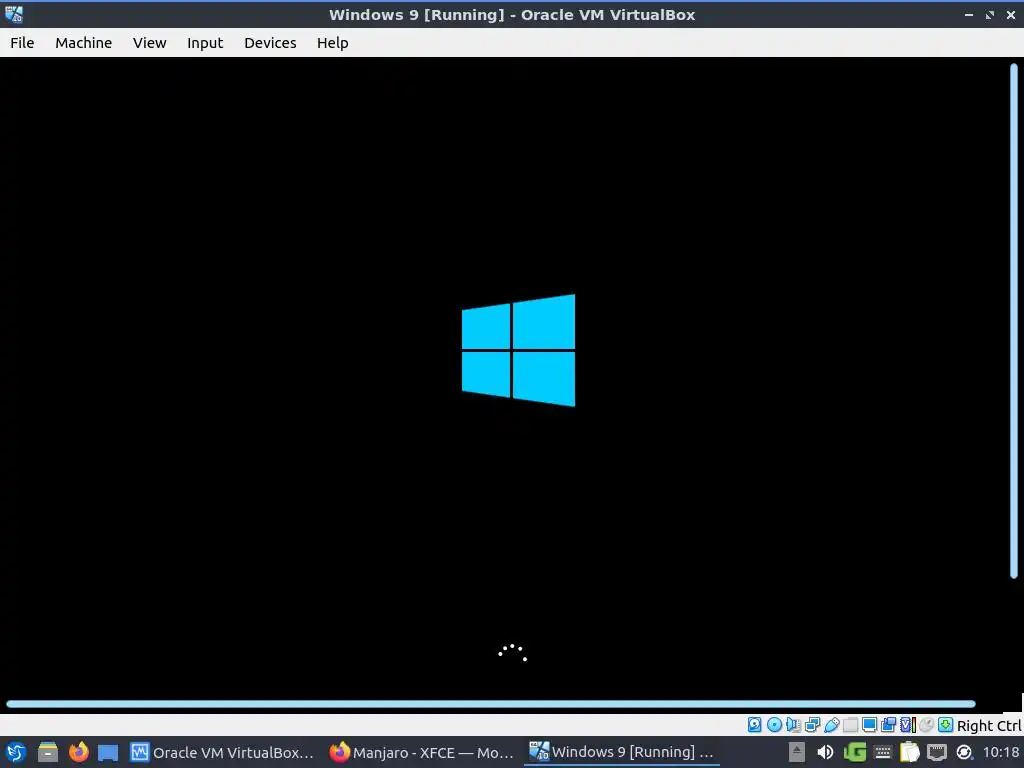Click the green G tray icon
This screenshot has width=1024, height=768.
pyautogui.click(x=855, y=752)
